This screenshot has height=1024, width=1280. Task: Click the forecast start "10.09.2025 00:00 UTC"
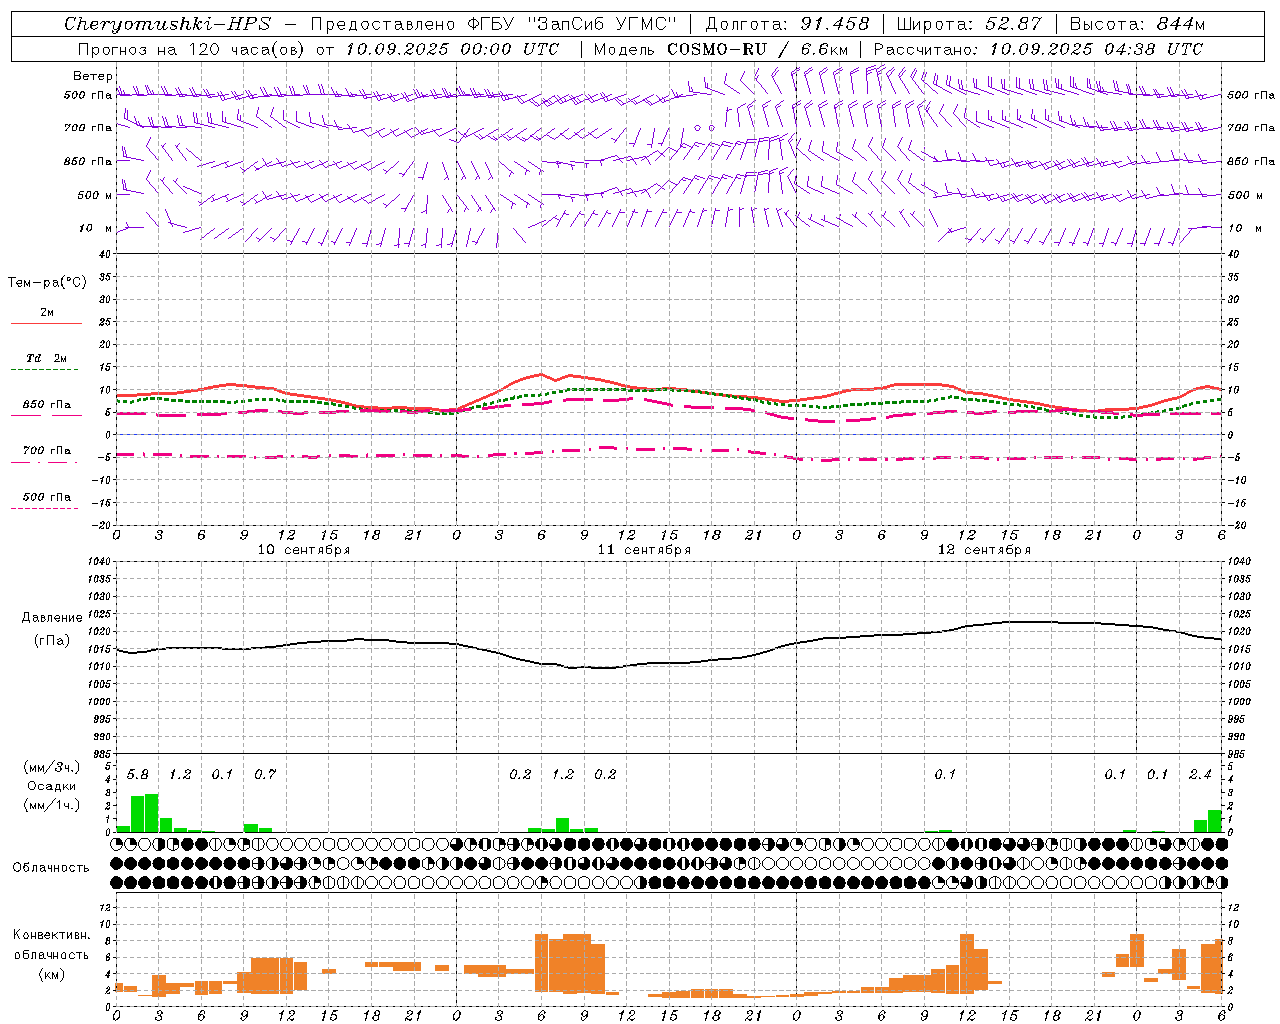pos(452,49)
